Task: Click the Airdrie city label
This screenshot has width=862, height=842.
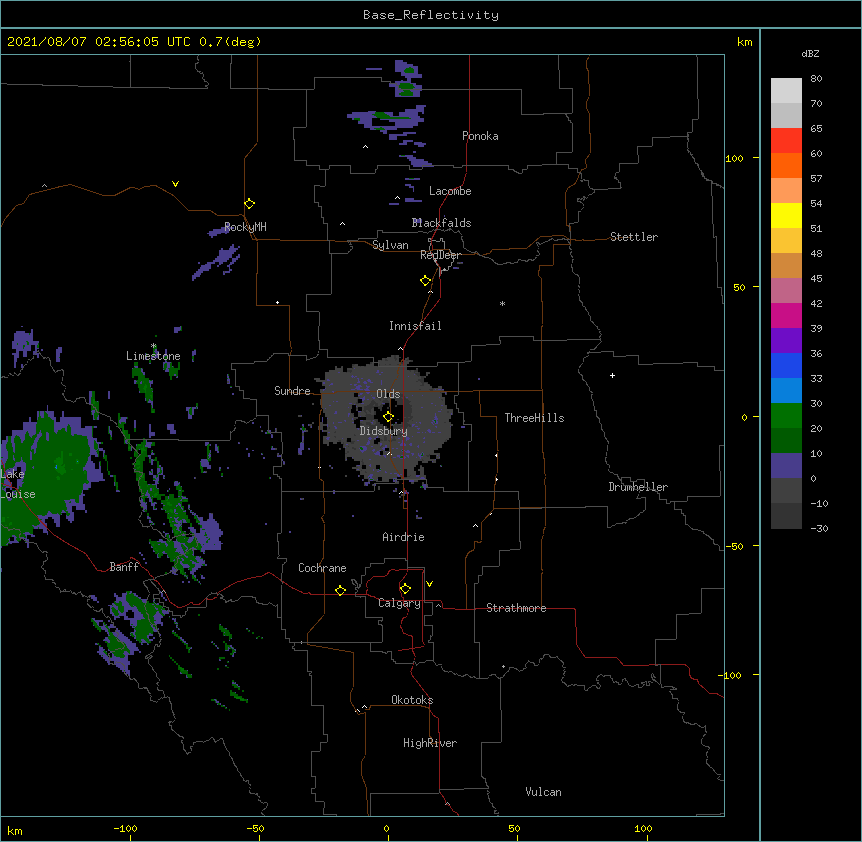Action: pyautogui.click(x=404, y=537)
